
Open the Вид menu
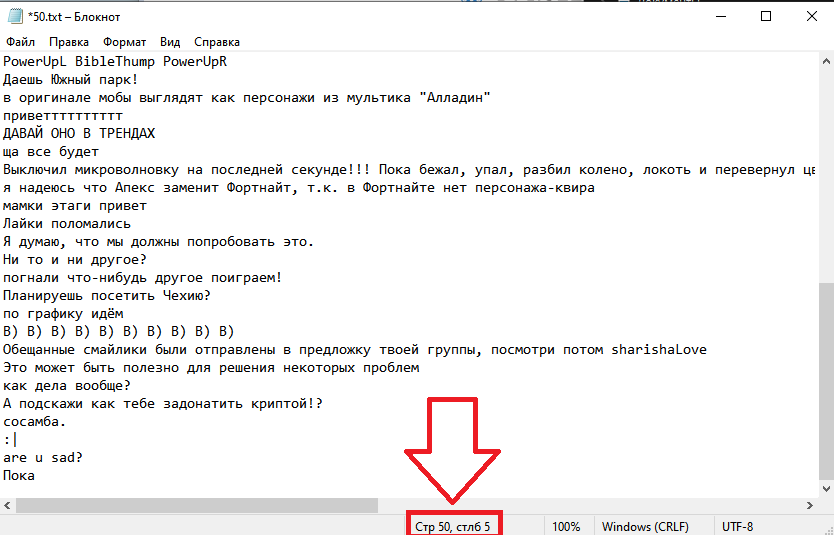(170, 43)
